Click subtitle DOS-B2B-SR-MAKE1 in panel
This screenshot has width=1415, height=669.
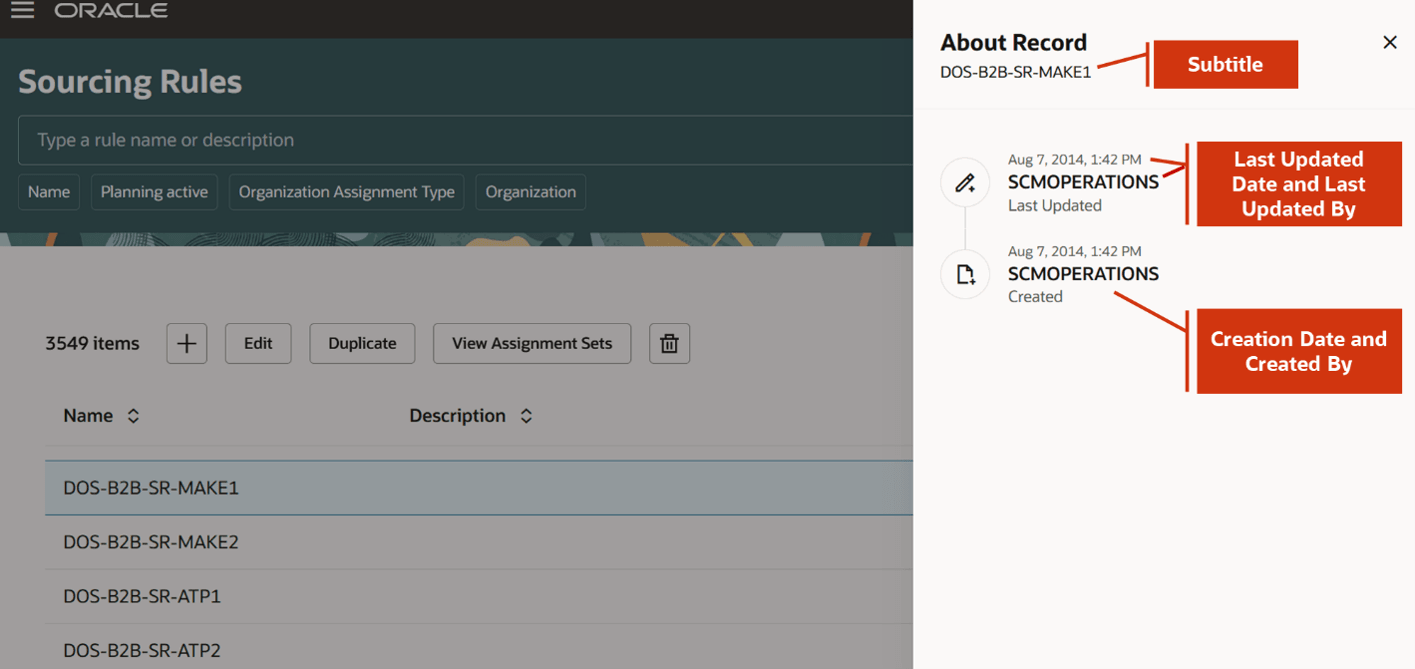tap(1015, 72)
